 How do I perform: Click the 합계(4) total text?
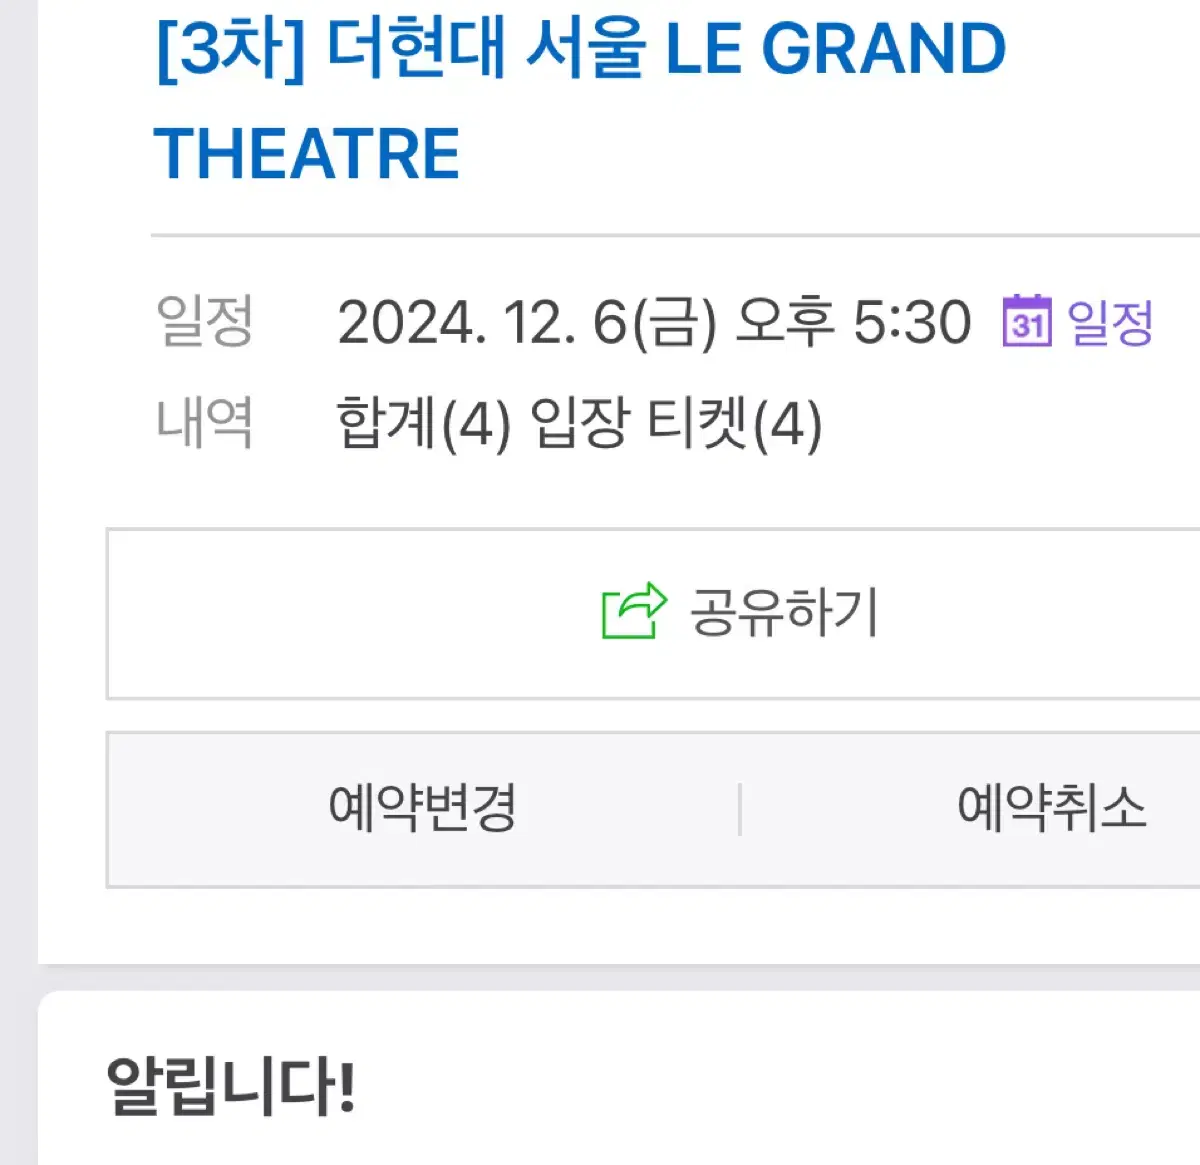[424, 423]
